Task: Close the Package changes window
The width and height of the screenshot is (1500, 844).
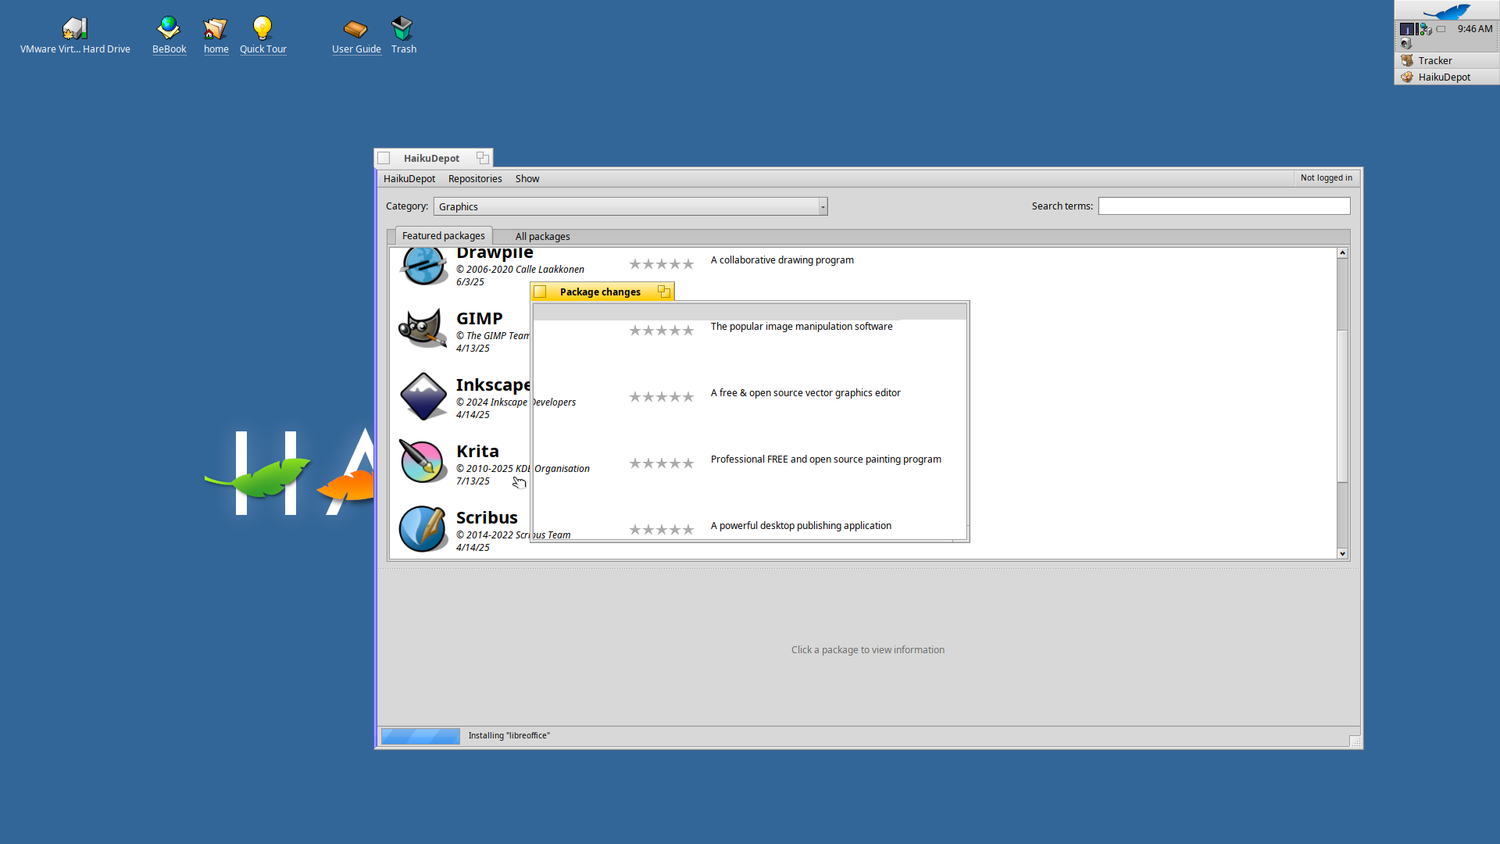Action: 540,292
